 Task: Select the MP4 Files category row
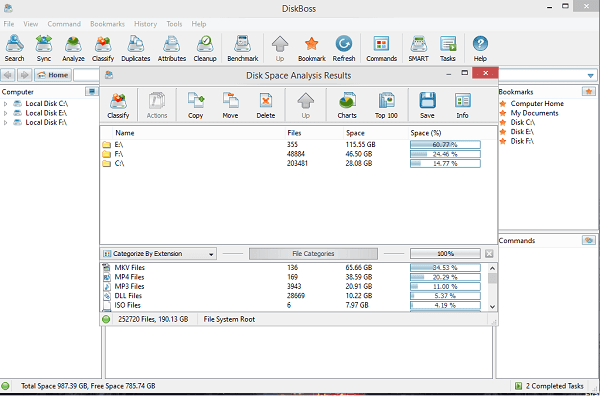pyautogui.click(x=295, y=277)
